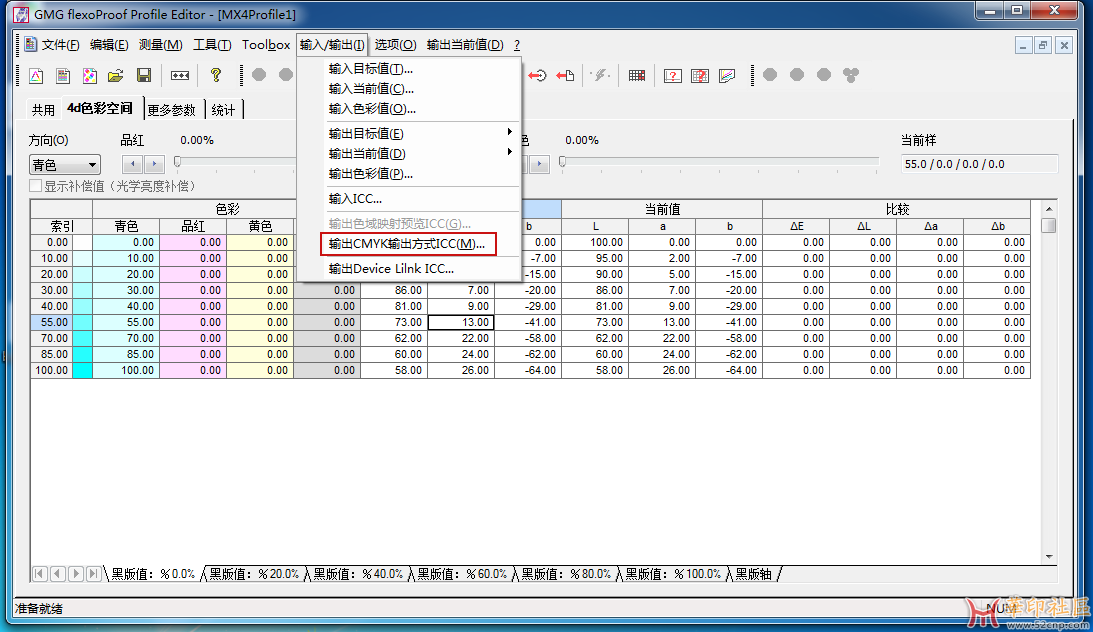Click the table scrollbar up arrow
The height and width of the screenshot is (632, 1093).
click(x=1048, y=208)
